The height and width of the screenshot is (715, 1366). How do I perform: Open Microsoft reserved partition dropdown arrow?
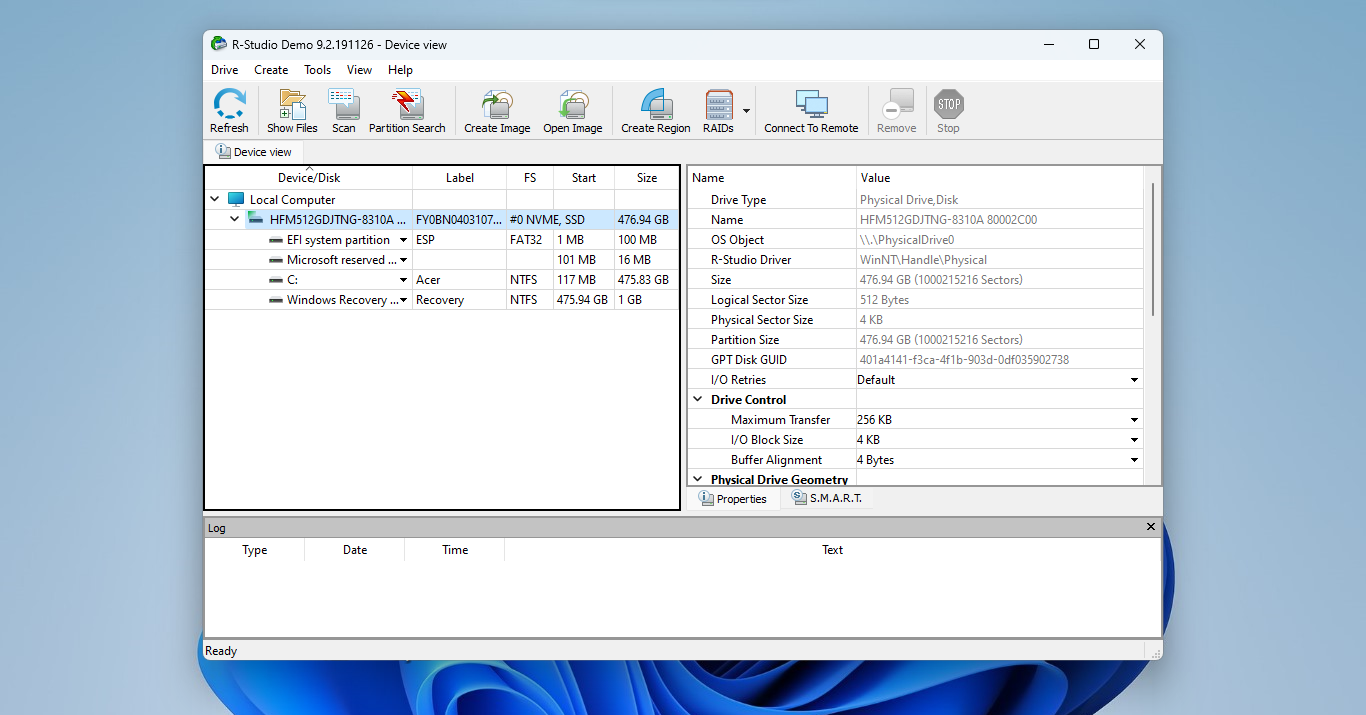(404, 260)
